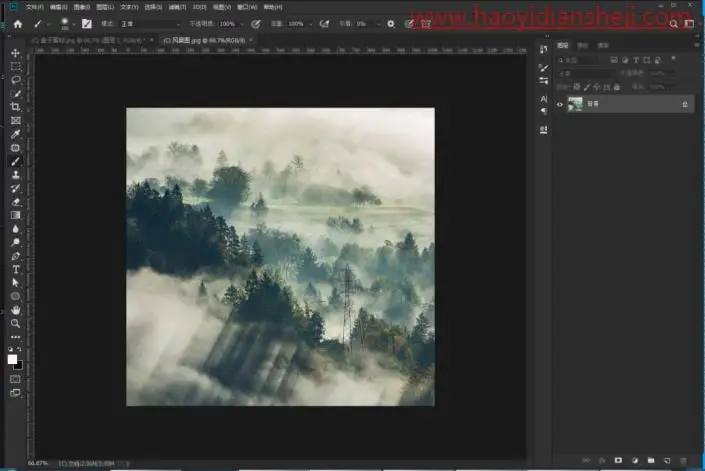Add a layer mask button
Screen dimensions: 705x471
pyautogui.click(x=618, y=460)
